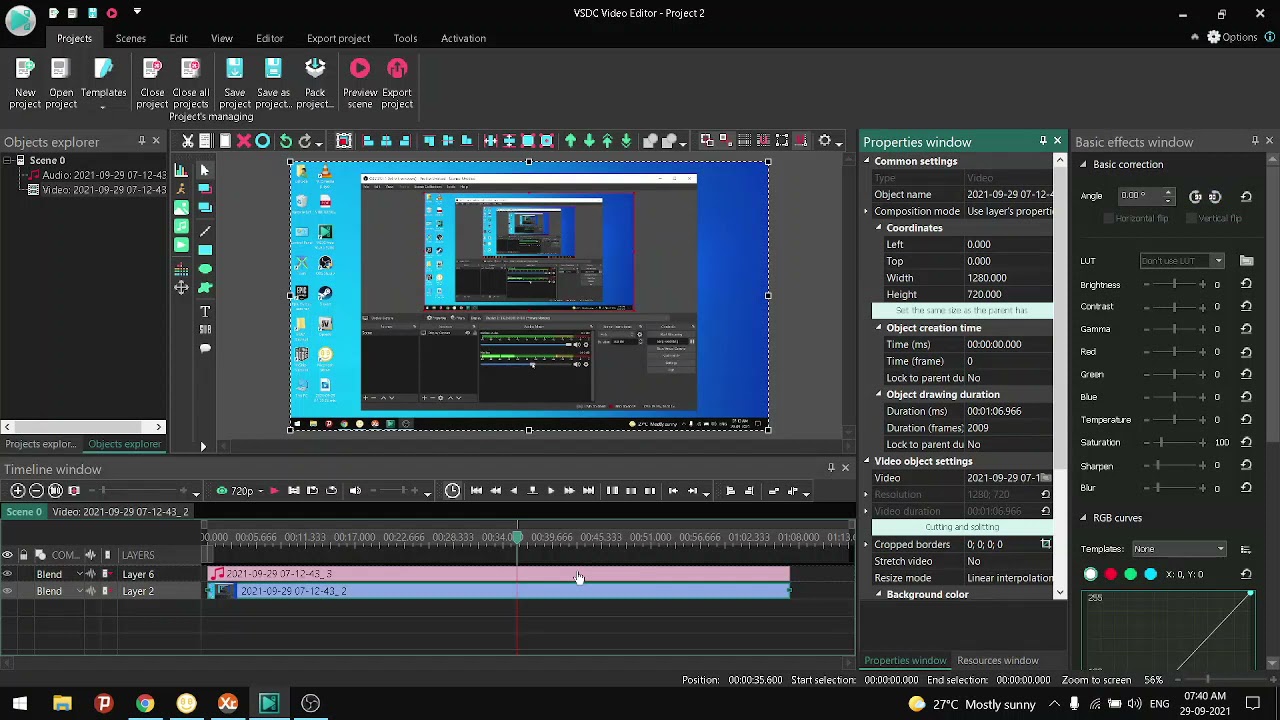The height and width of the screenshot is (720, 1280).
Task: Open the Export project tab
Action: click(x=338, y=38)
